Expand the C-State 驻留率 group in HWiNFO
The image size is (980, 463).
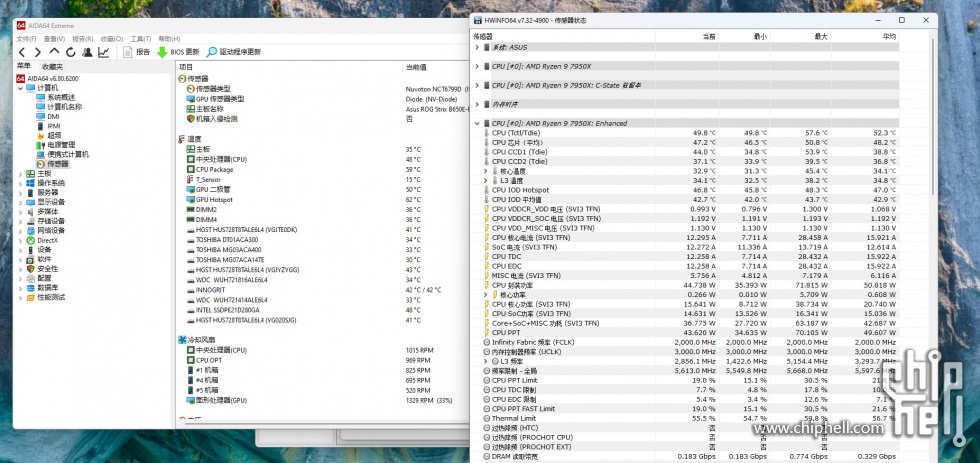(x=478, y=85)
